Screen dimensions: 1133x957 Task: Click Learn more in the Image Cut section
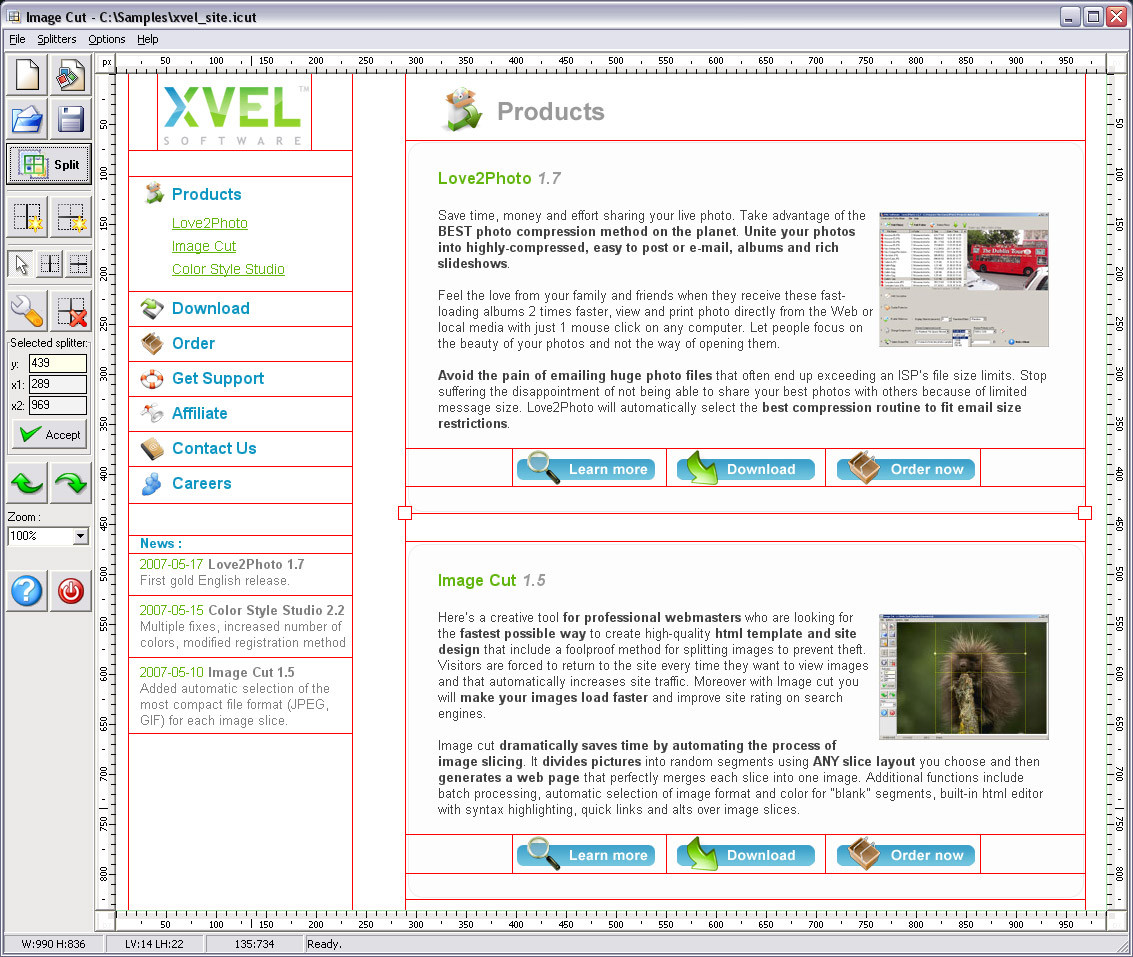586,854
